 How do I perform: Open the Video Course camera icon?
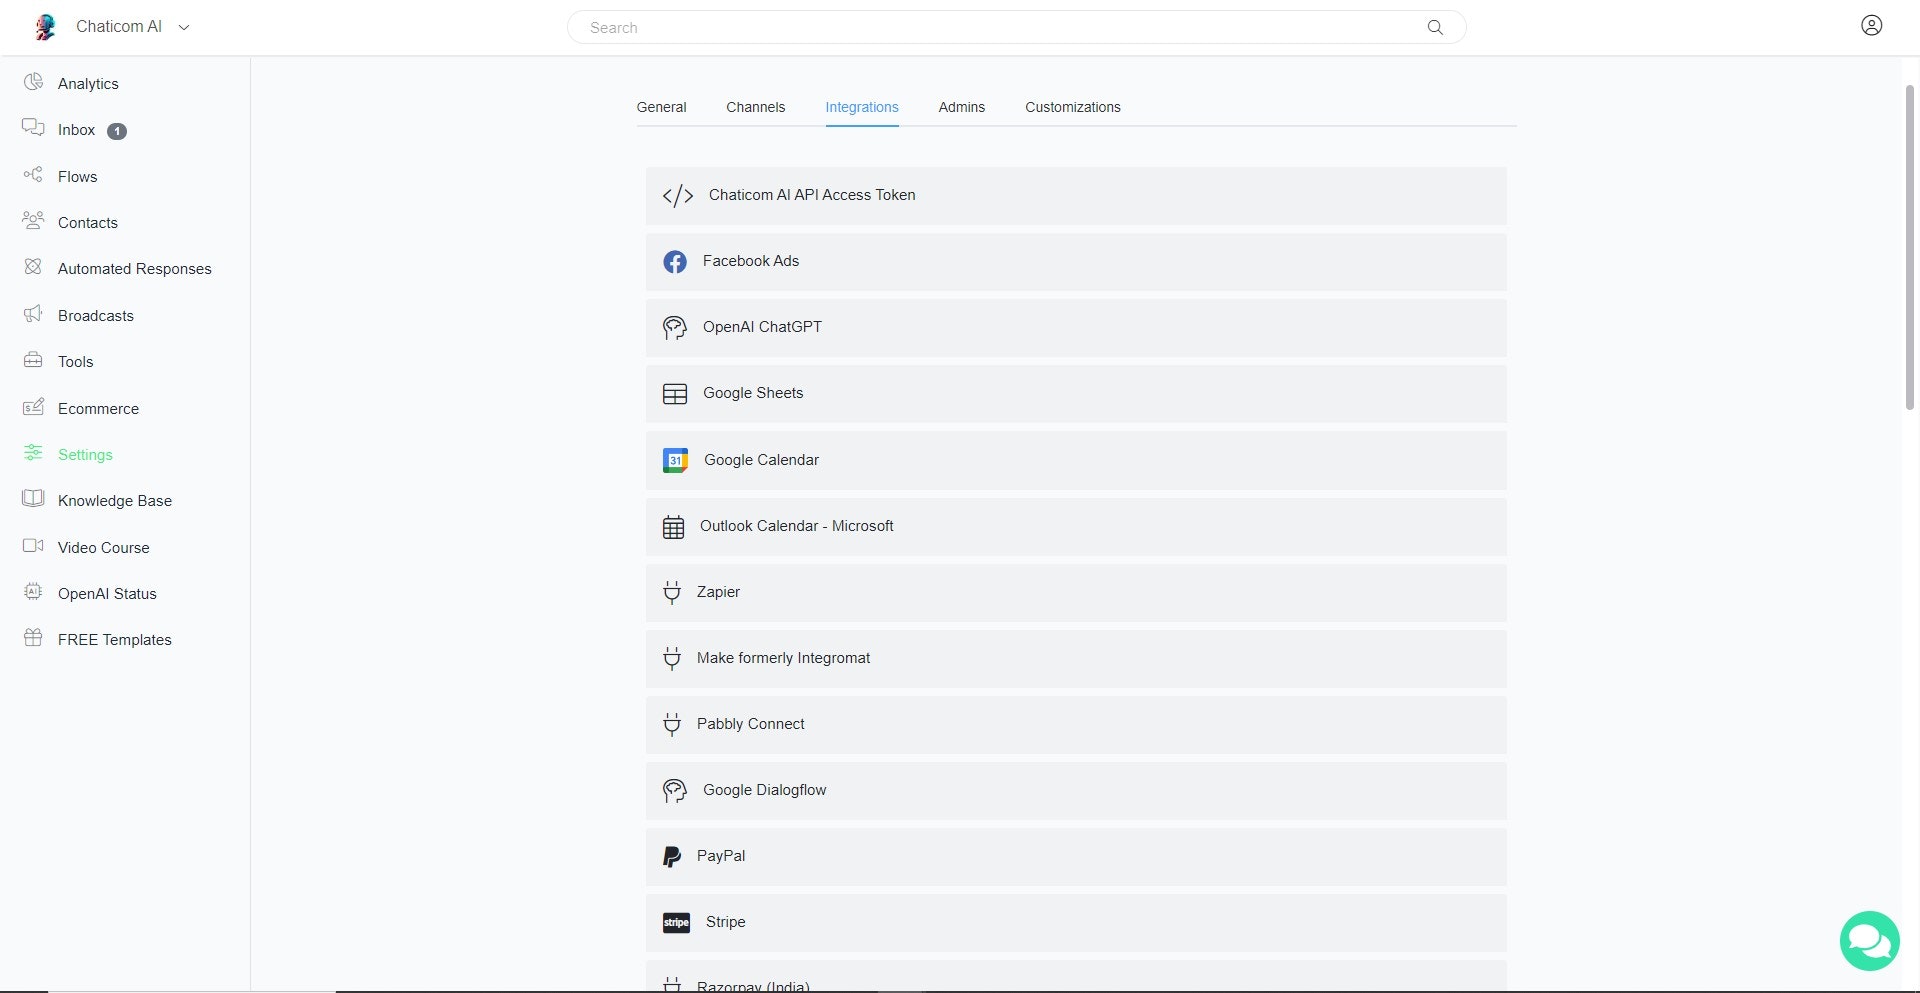(x=33, y=546)
